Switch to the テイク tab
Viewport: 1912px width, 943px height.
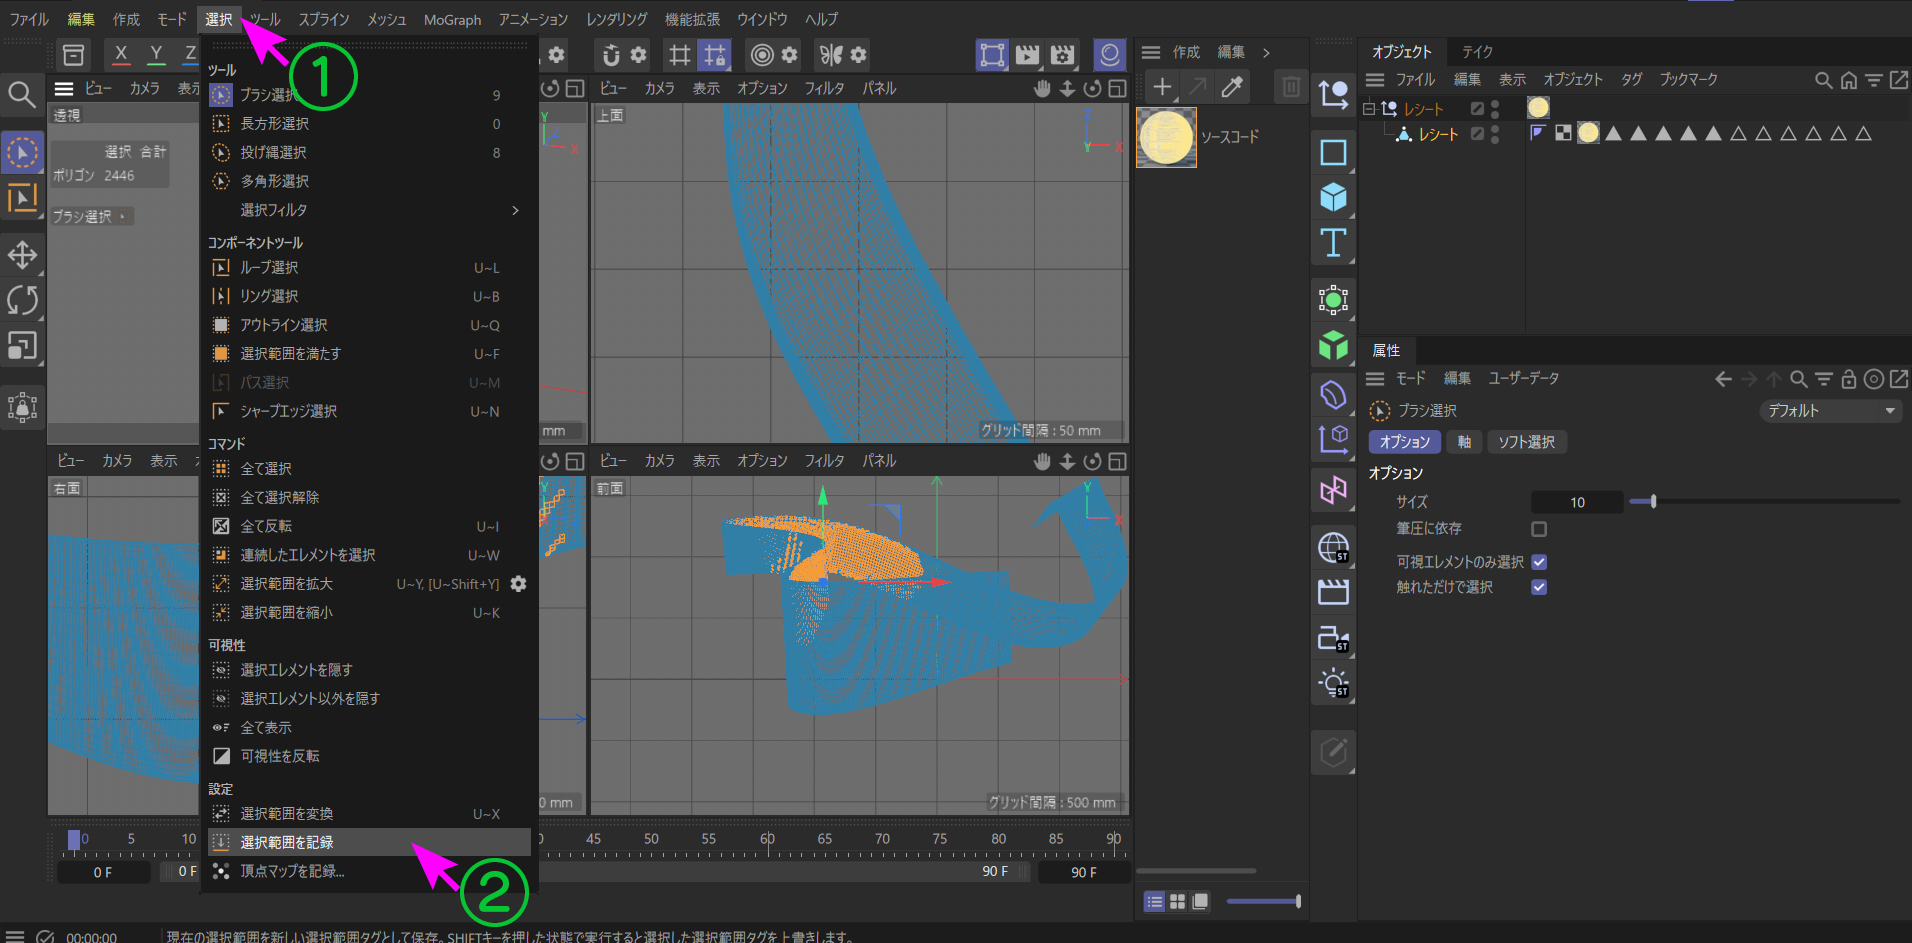(x=1477, y=52)
